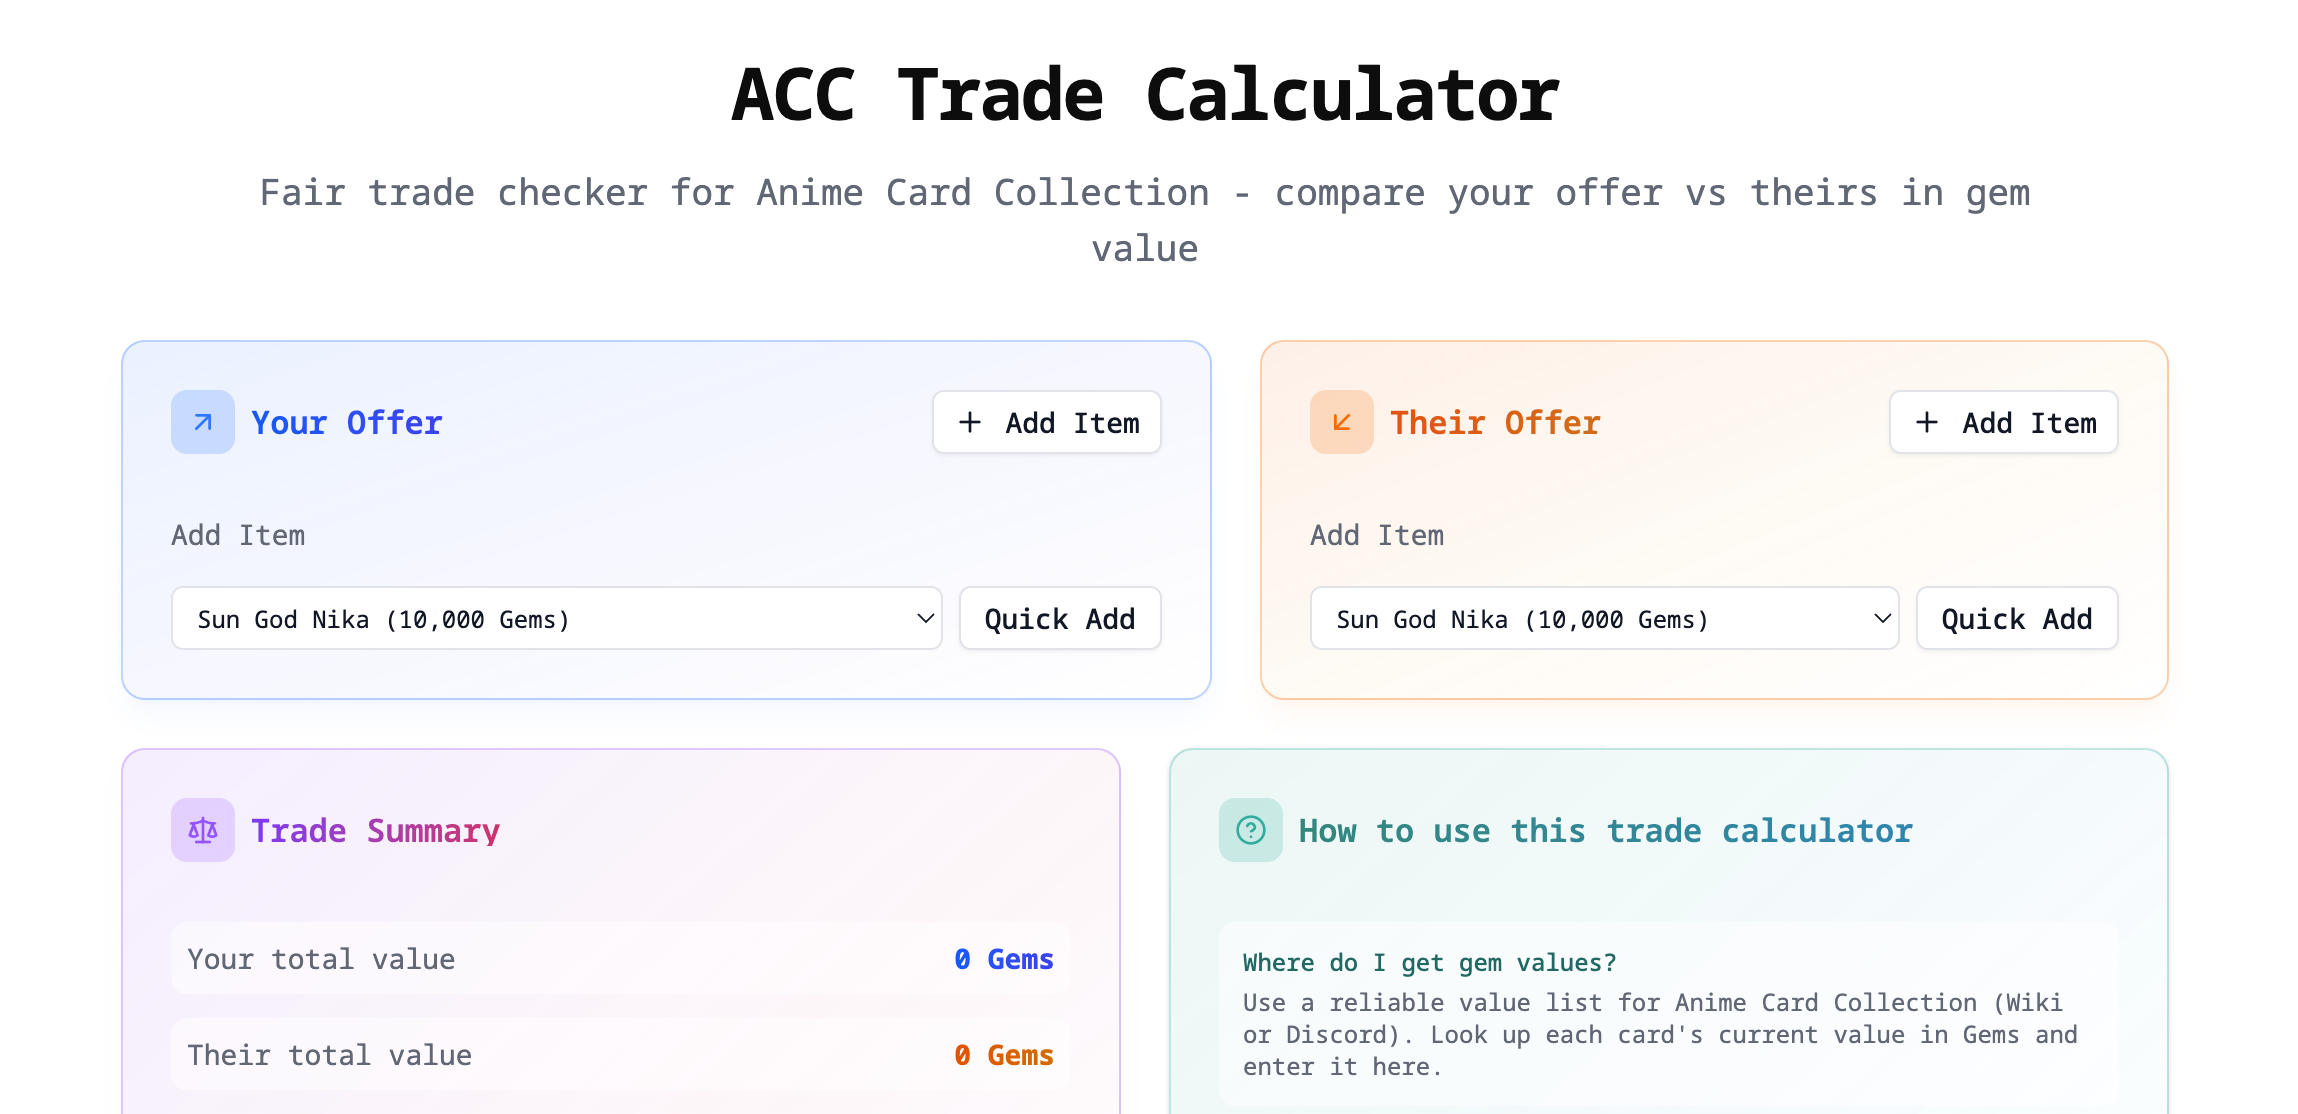Screen dimensions: 2298x1114
Task: Click the plus icon on Their Offer's Add Item
Action: click(1926, 422)
